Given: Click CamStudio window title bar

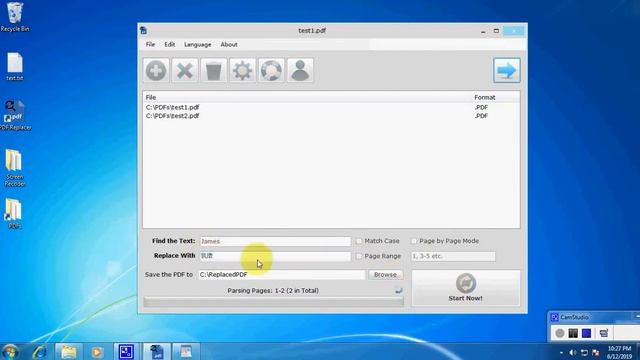Looking at the screenshot, I should click(x=594, y=317).
